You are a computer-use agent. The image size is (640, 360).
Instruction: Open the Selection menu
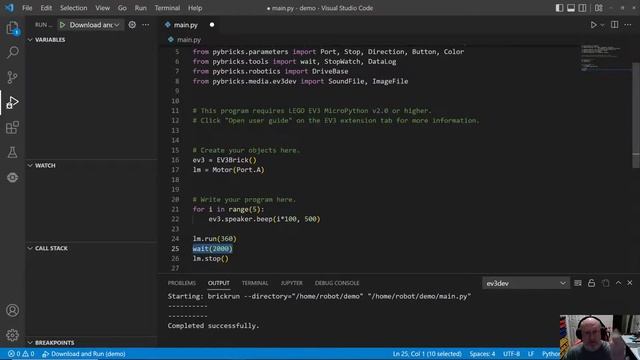[x=73, y=8]
